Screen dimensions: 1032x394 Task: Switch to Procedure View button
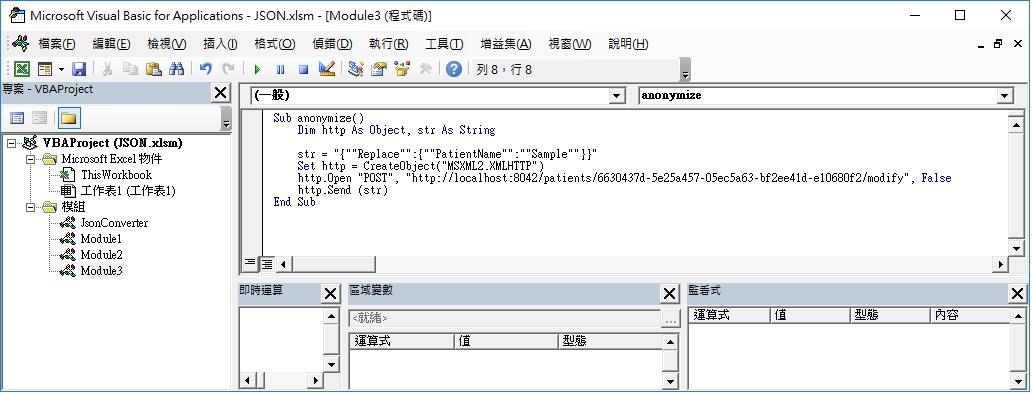click(x=250, y=264)
